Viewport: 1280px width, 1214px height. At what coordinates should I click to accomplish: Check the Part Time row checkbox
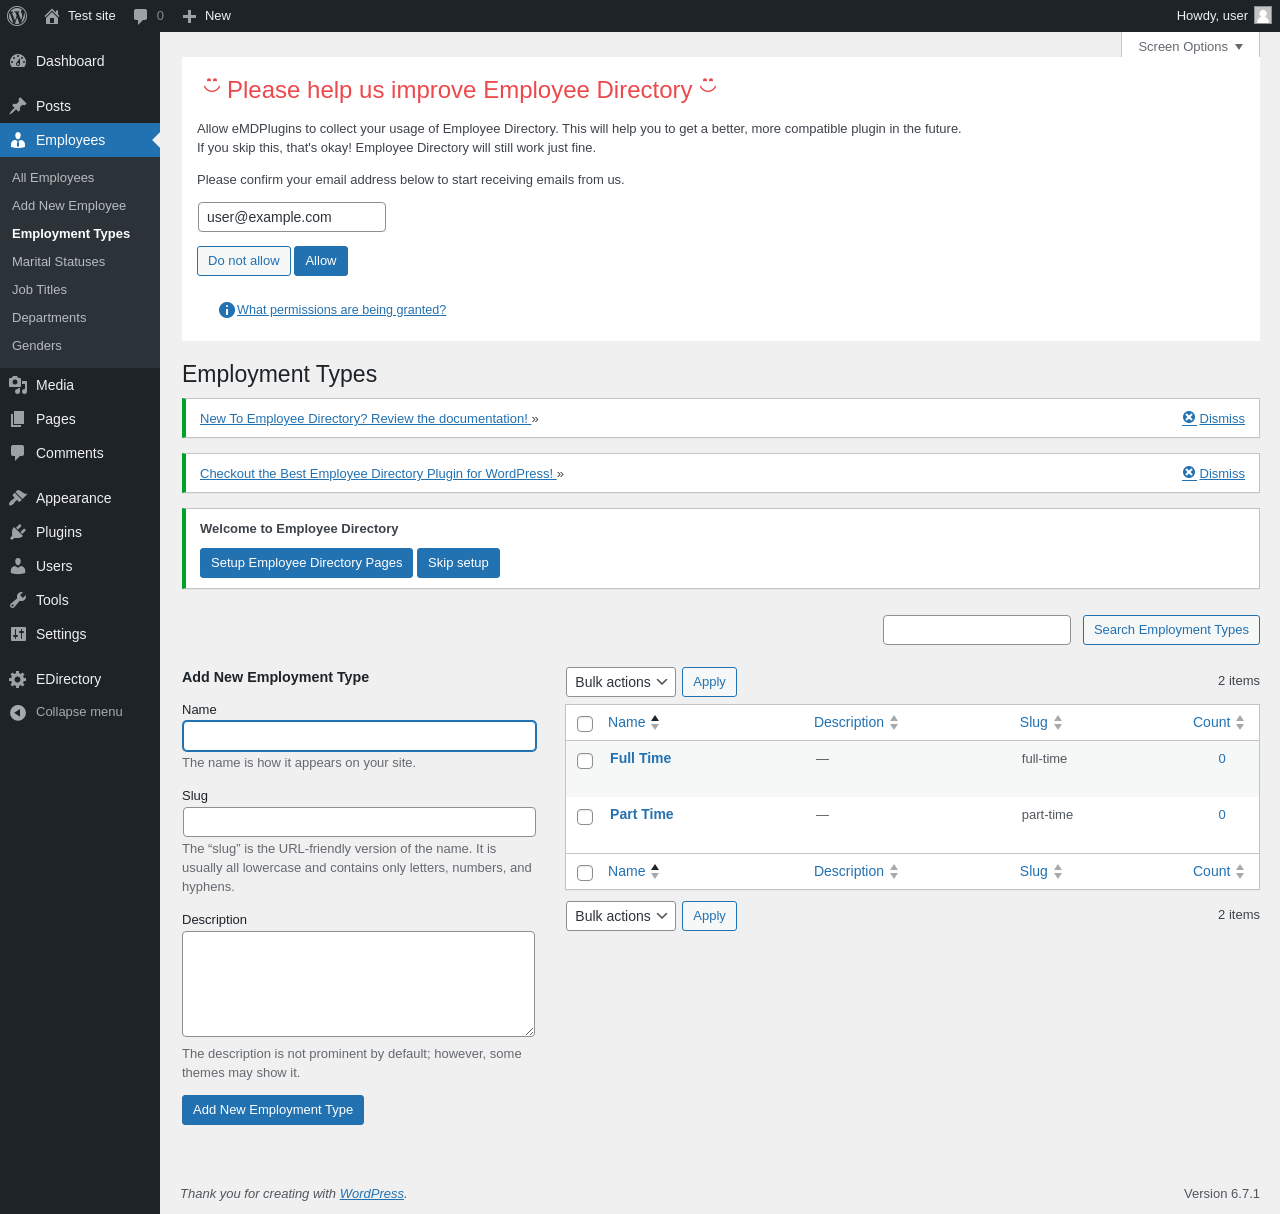coord(585,817)
